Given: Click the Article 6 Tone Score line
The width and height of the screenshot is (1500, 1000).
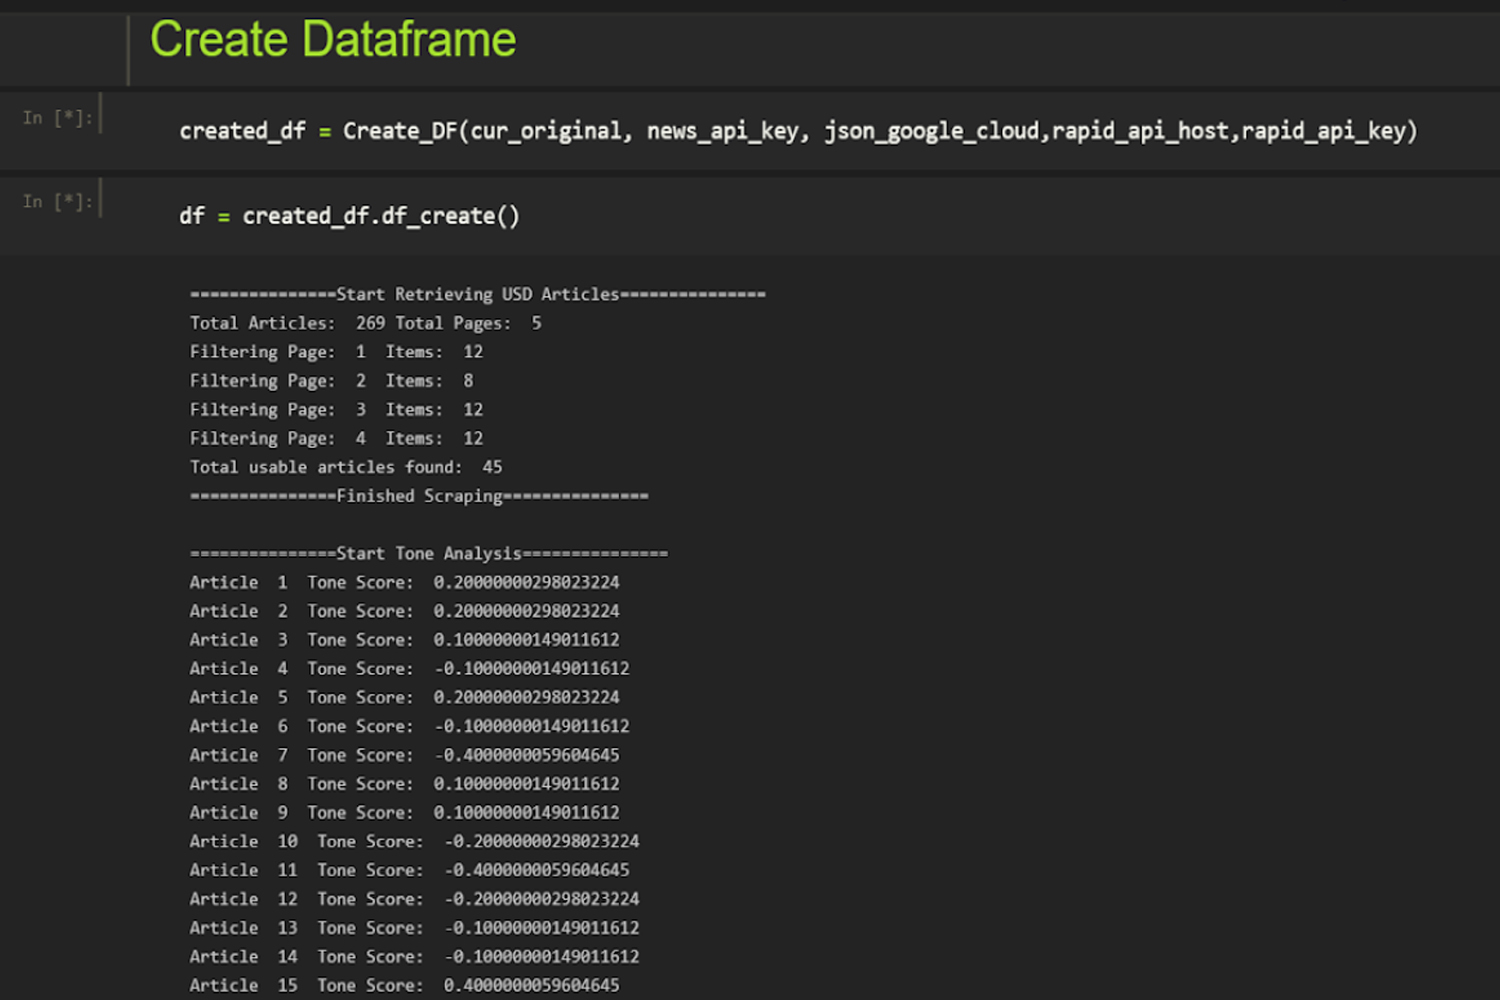Looking at the screenshot, I should (x=409, y=726).
